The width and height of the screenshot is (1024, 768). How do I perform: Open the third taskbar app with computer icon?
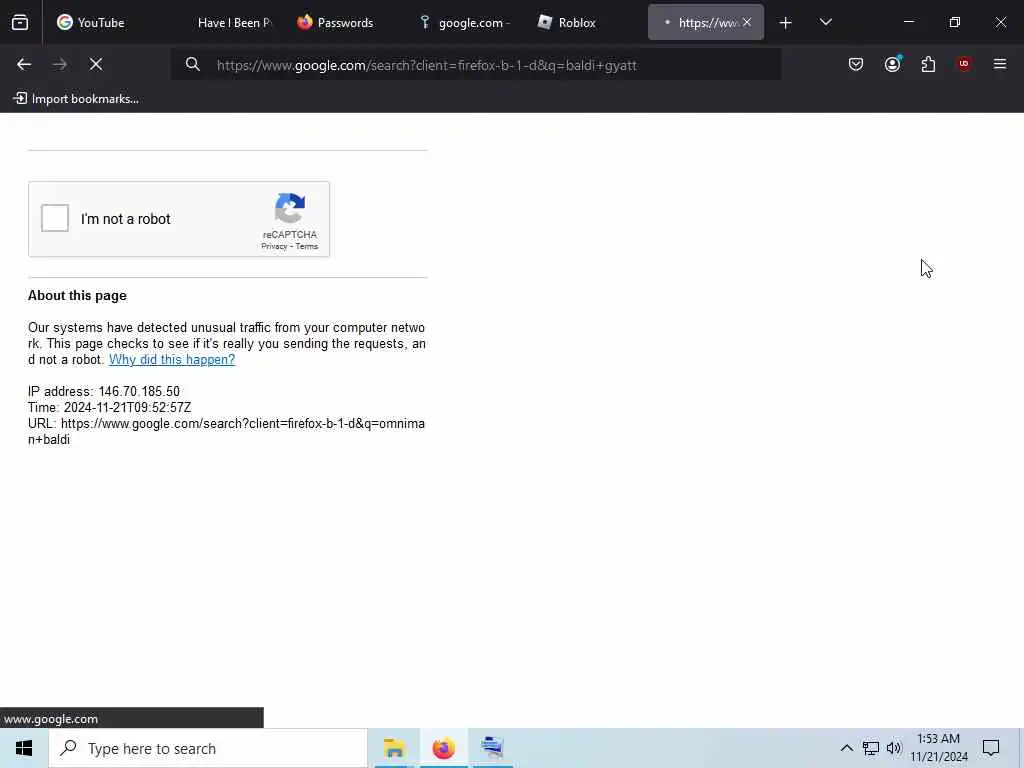[492, 748]
